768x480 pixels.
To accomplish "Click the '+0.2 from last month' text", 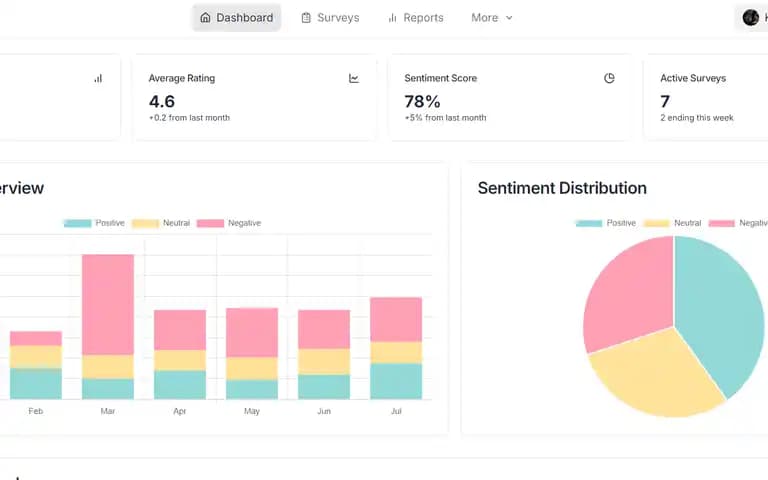I will pyautogui.click(x=189, y=118).
